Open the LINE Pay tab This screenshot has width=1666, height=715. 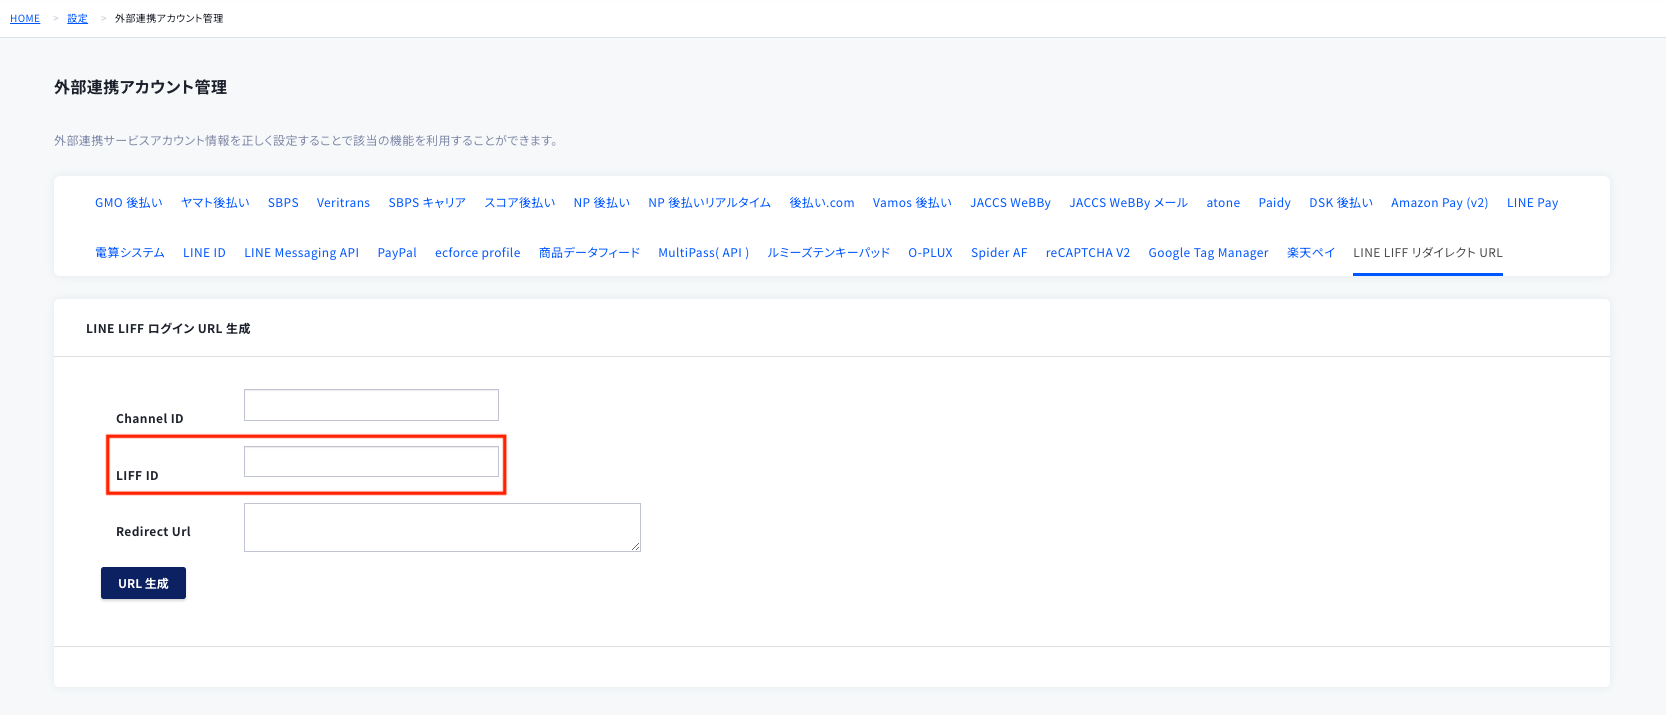coord(1532,203)
